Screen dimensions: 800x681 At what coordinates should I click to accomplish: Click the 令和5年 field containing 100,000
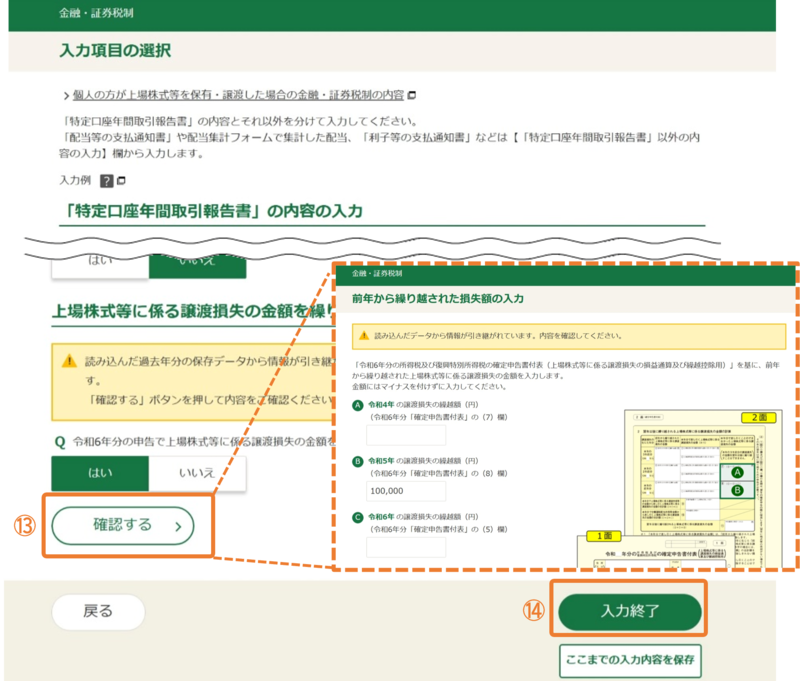click(406, 491)
